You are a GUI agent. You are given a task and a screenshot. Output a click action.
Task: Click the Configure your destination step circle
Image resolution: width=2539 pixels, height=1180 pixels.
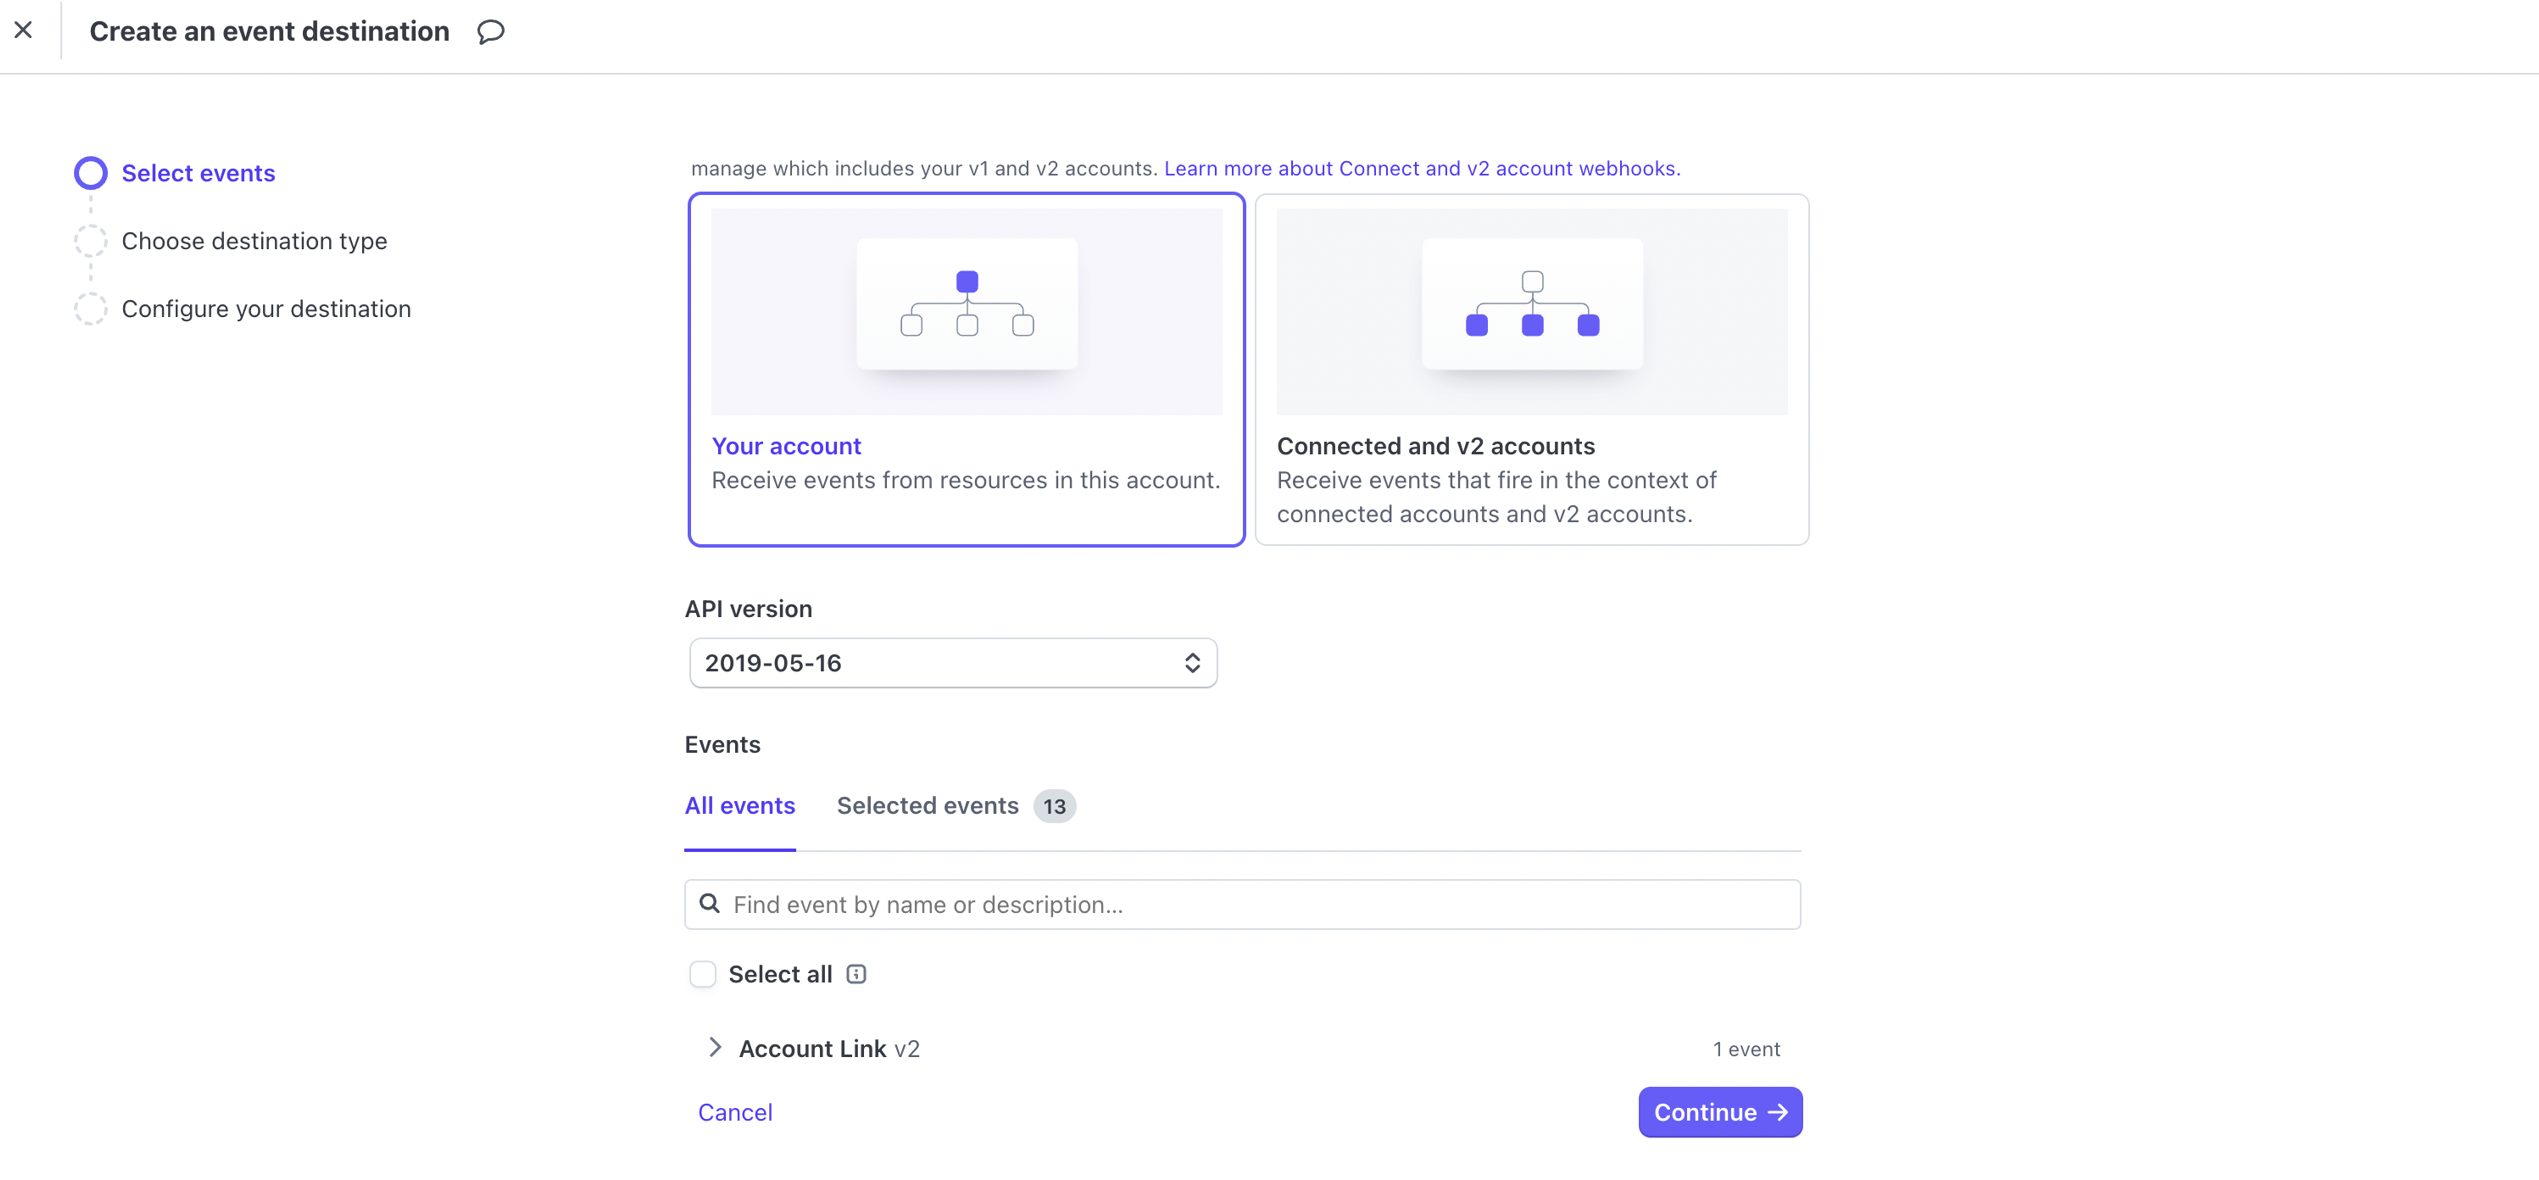tap(91, 309)
